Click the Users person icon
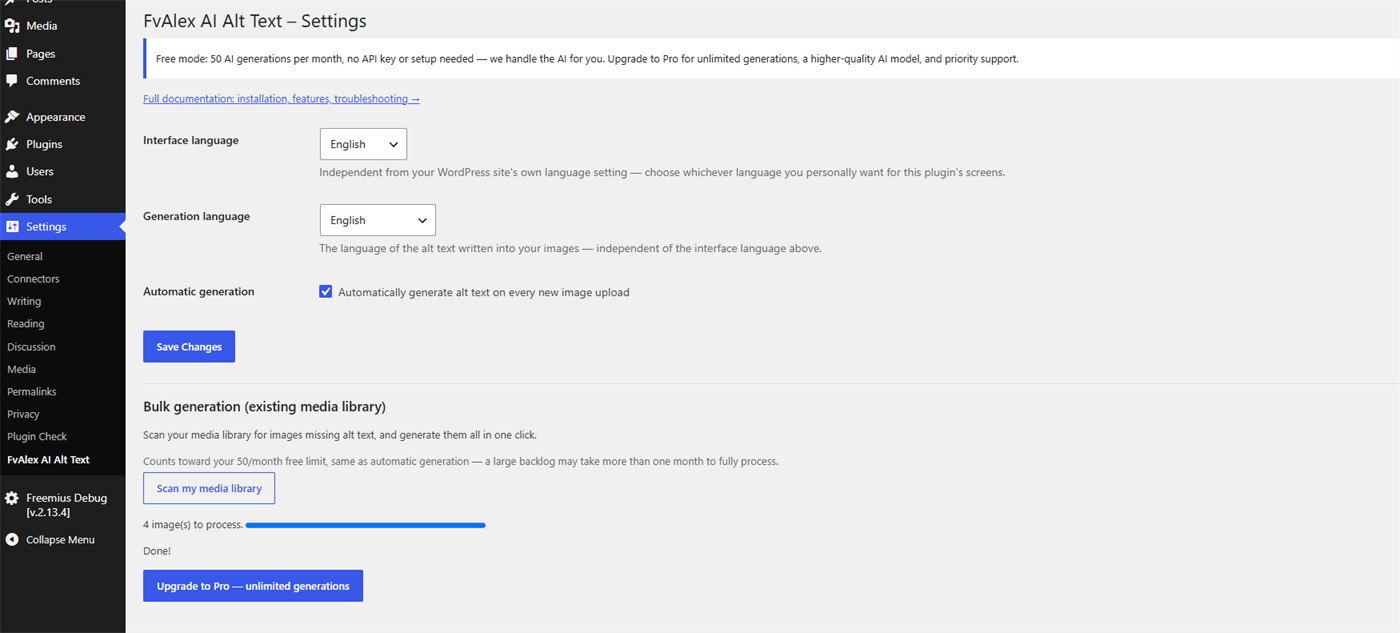 coord(12,172)
